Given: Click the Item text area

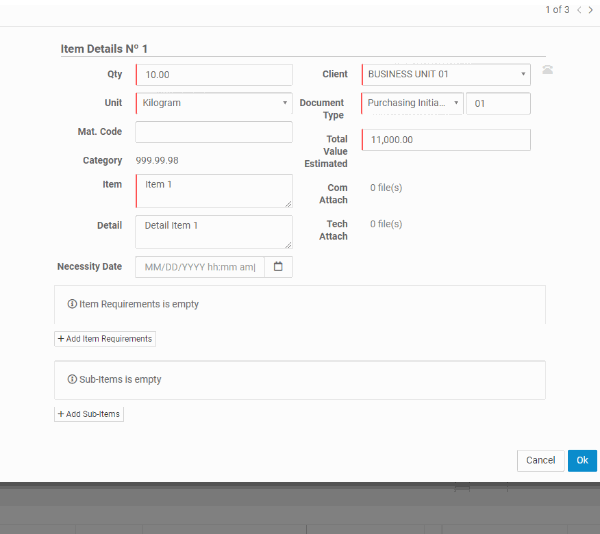Looking at the screenshot, I should point(214,191).
